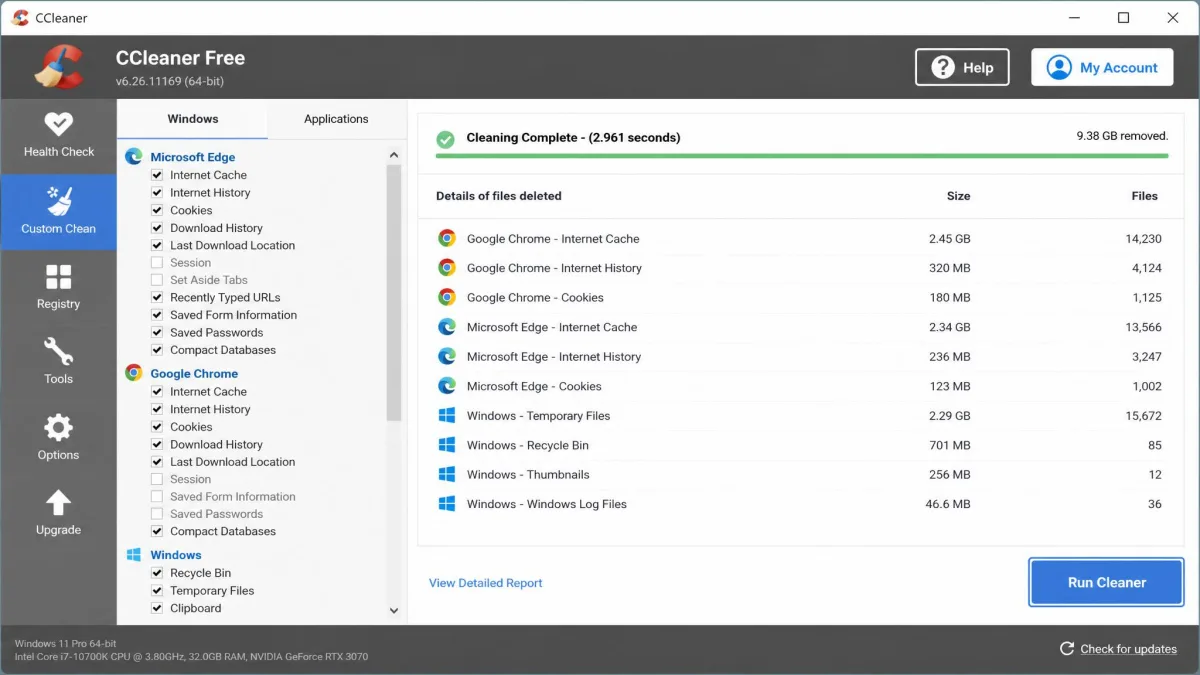Open the Options gear section
Screen dimensions: 1200x675
click(x=58, y=438)
